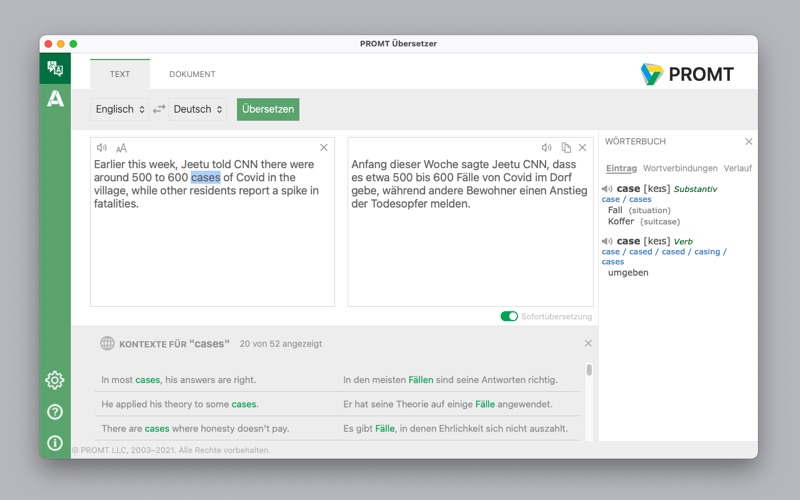Screen dimensions: 800x500
Task: Select the Wortverbindungen tab
Action: coord(680,168)
